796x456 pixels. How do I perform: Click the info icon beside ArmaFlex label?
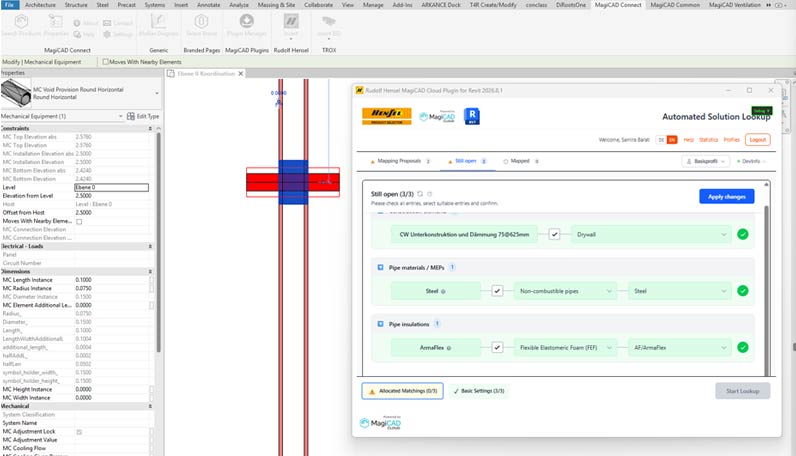coord(449,348)
